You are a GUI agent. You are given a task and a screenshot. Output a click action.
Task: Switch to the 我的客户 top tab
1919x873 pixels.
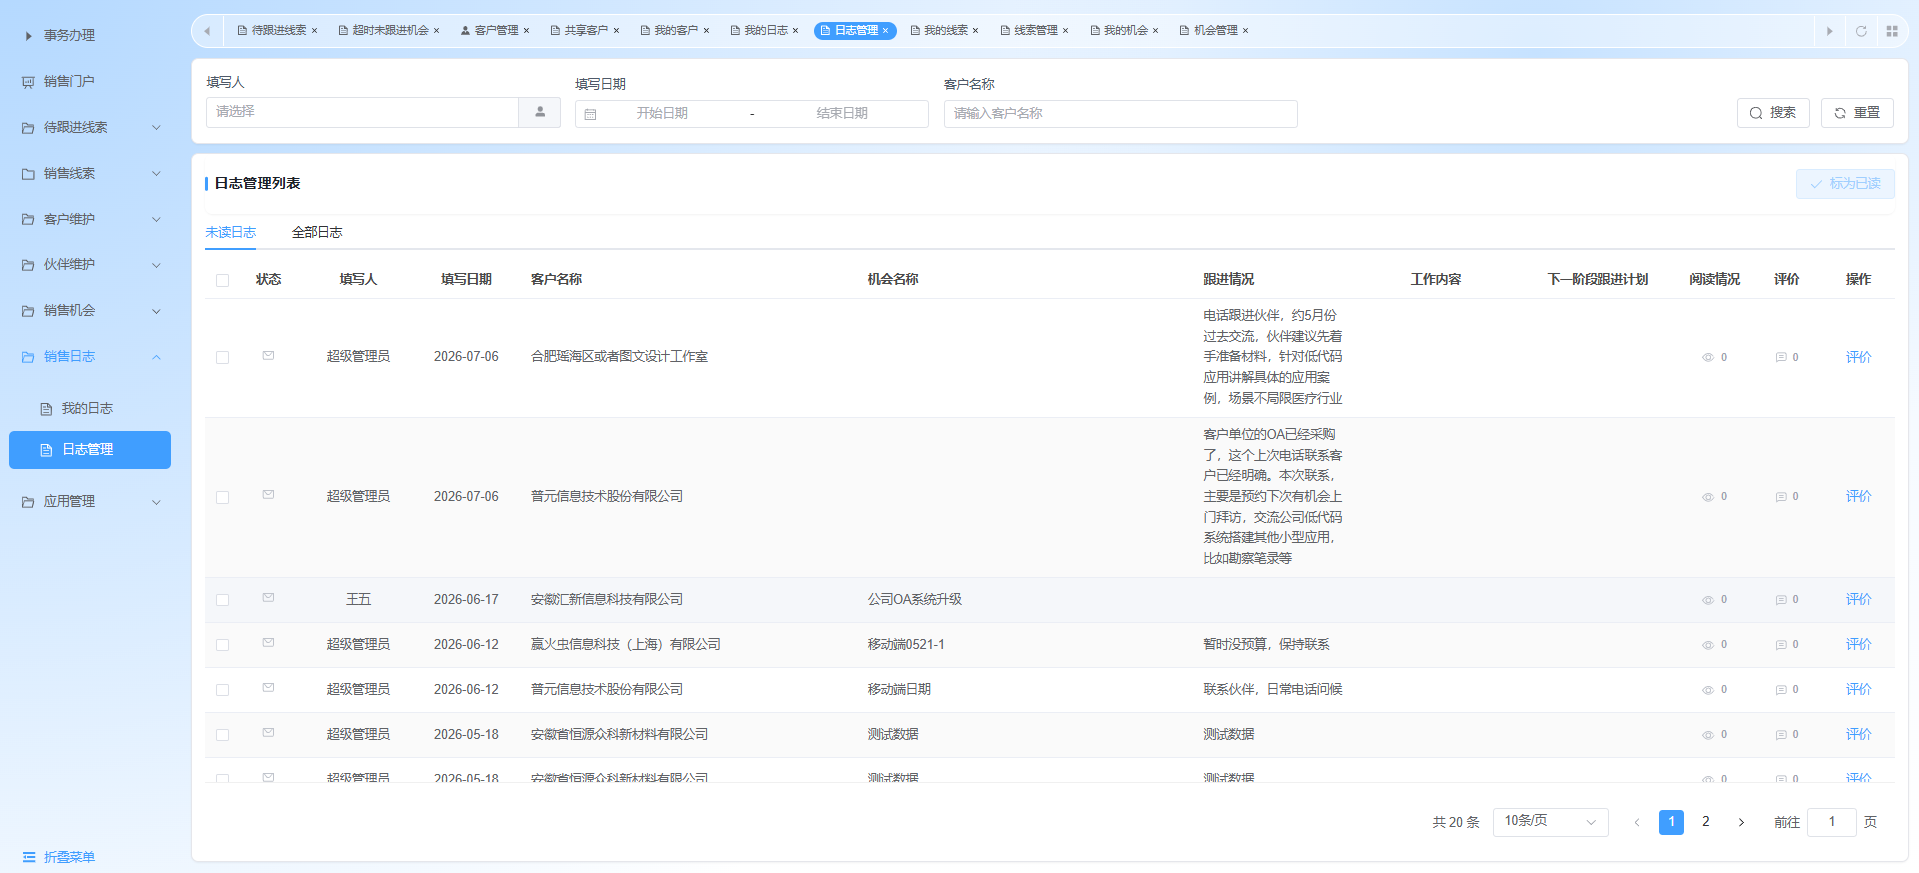[675, 31]
